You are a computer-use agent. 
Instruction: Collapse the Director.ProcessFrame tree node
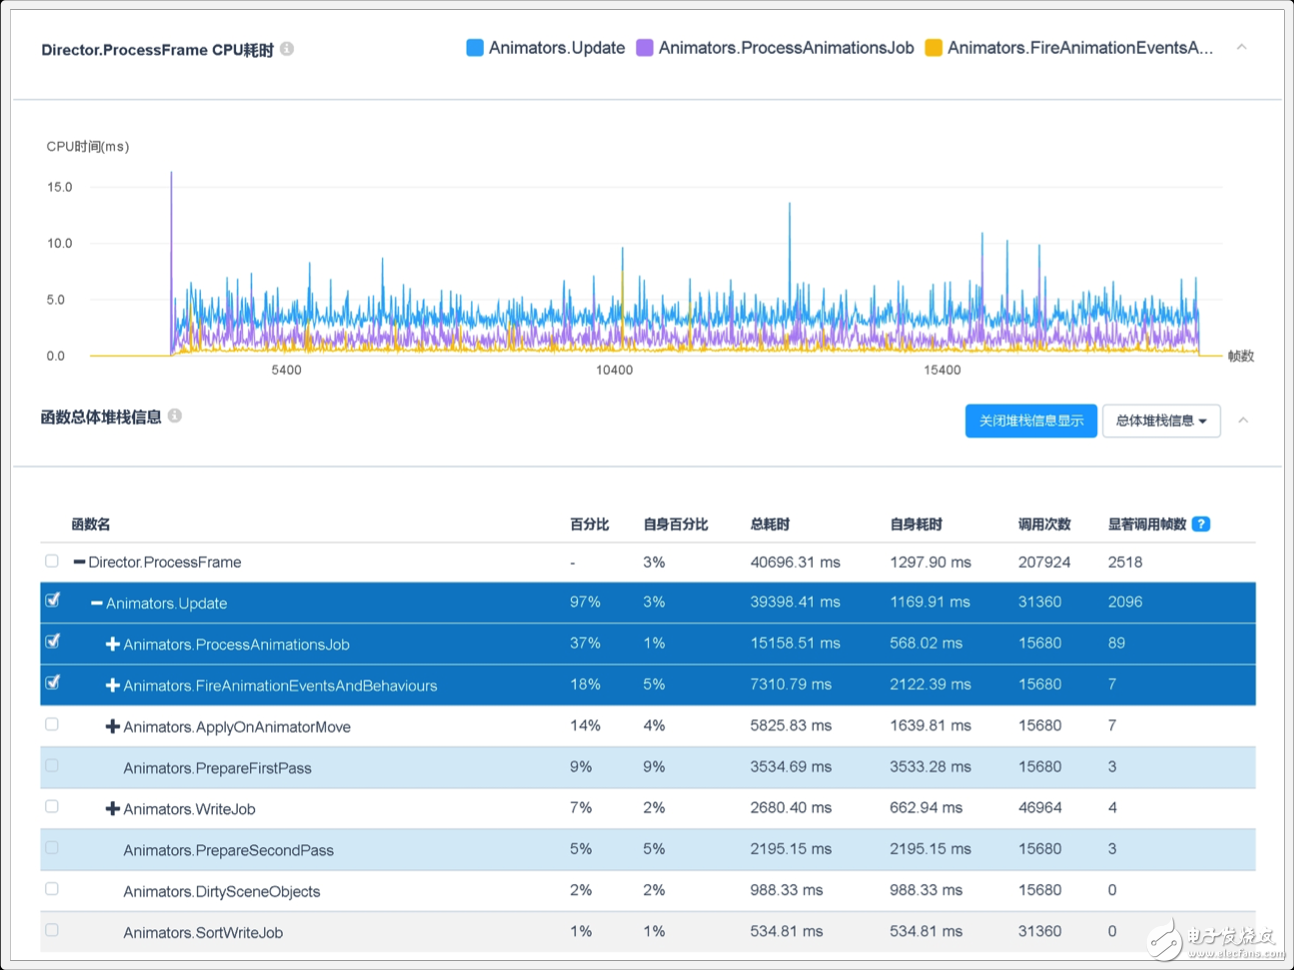point(79,562)
